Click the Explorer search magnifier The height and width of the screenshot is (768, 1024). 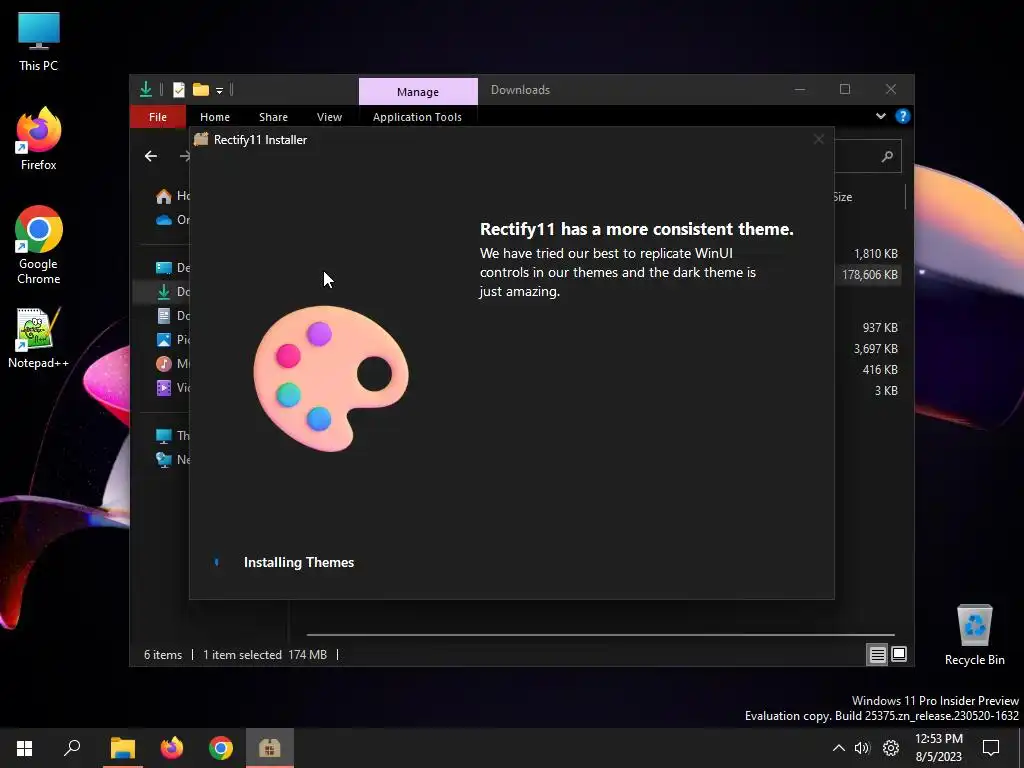tap(887, 156)
